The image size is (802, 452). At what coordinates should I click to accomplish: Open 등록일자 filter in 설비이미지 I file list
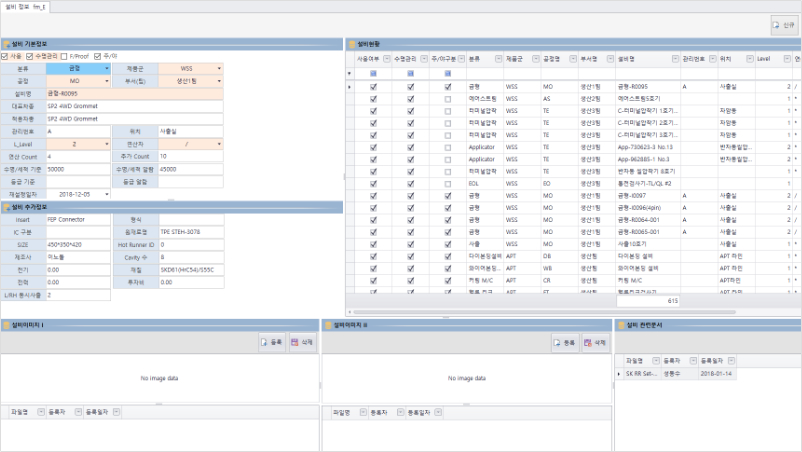click(x=117, y=412)
